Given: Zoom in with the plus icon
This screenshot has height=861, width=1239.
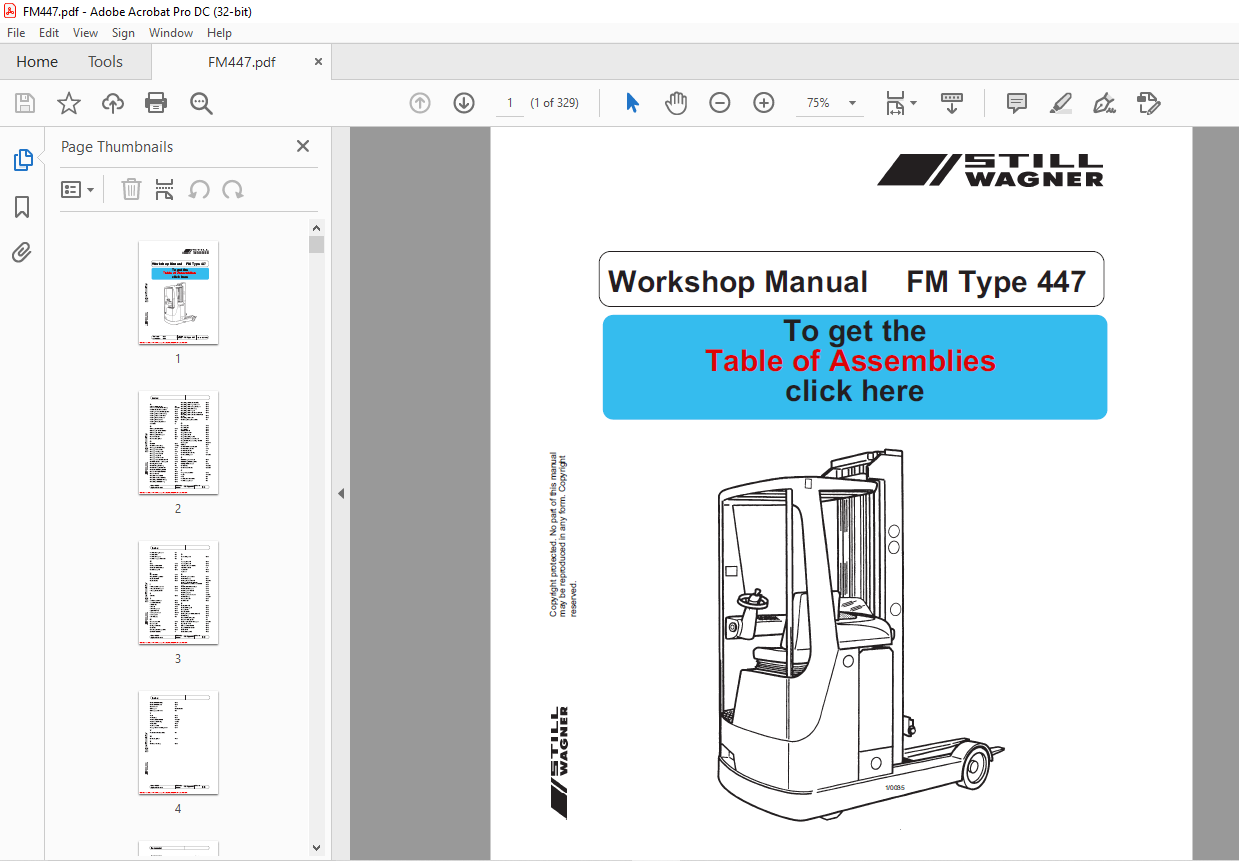Looking at the screenshot, I should [764, 103].
